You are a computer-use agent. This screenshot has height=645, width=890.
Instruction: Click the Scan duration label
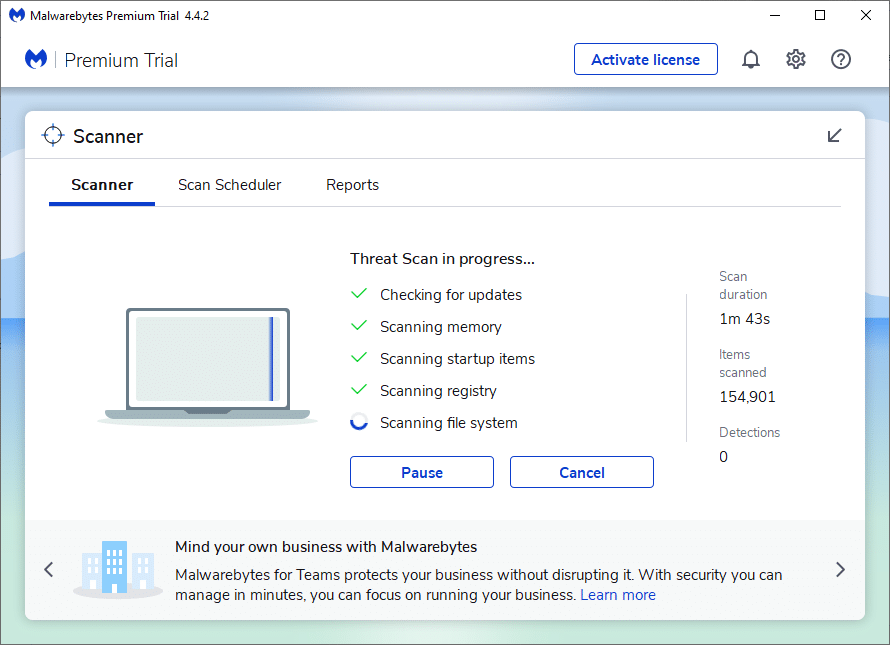point(743,286)
